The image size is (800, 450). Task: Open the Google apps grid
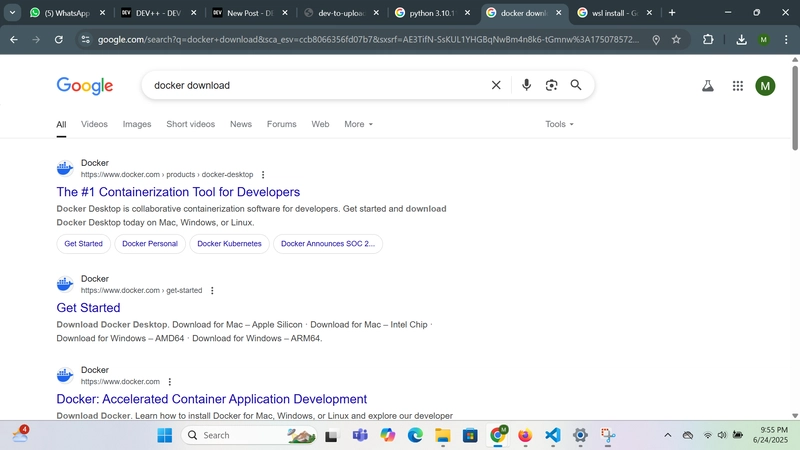click(738, 86)
